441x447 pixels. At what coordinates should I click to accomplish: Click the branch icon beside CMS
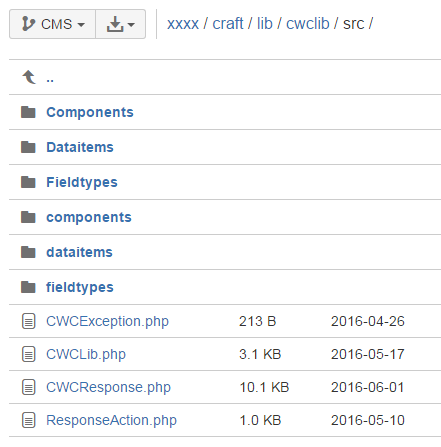[28, 24]
